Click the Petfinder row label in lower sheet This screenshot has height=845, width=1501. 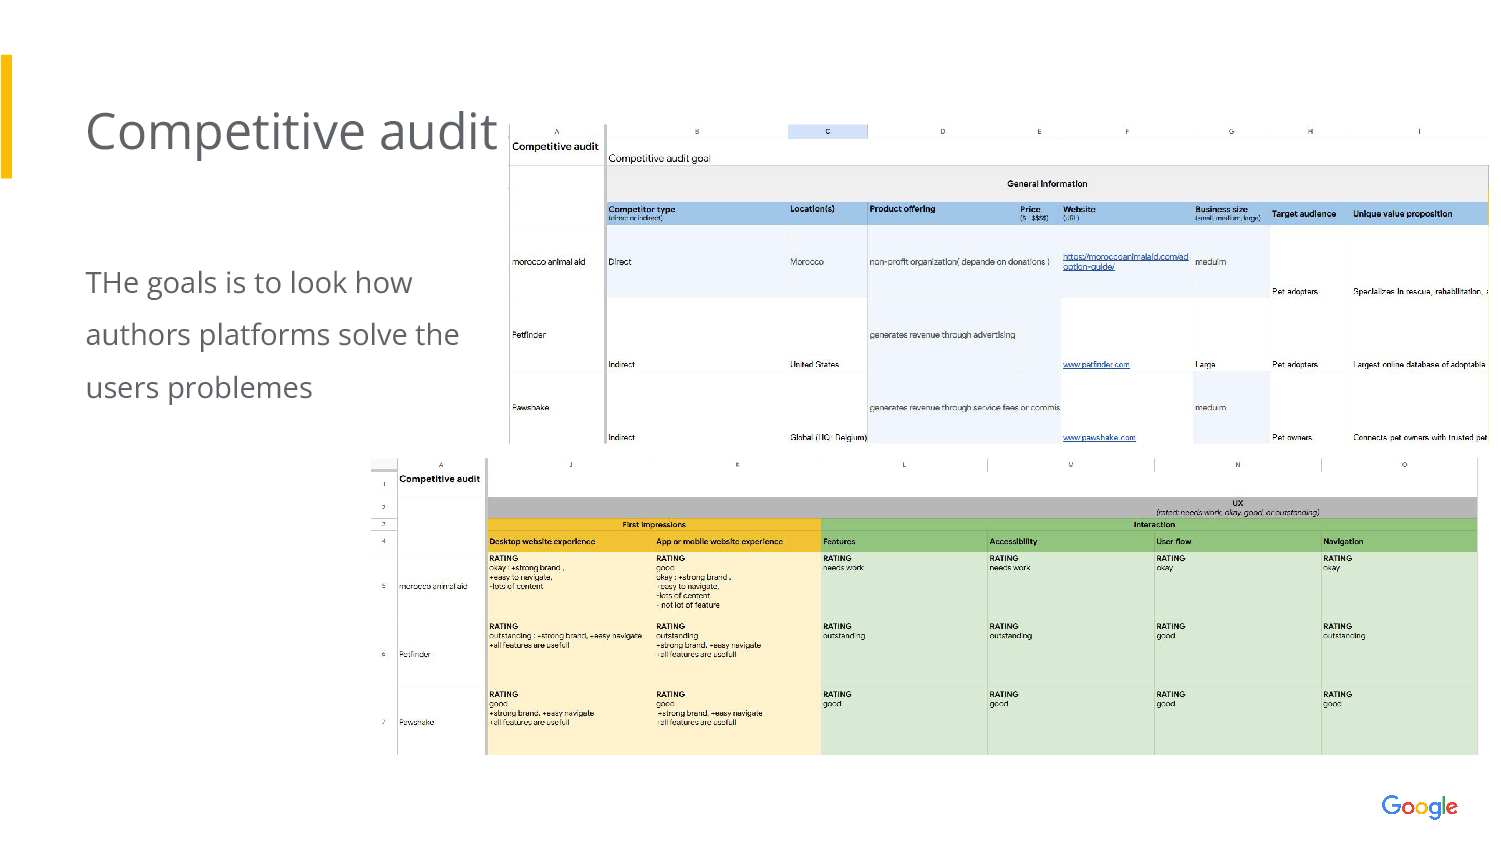[415, 654]
